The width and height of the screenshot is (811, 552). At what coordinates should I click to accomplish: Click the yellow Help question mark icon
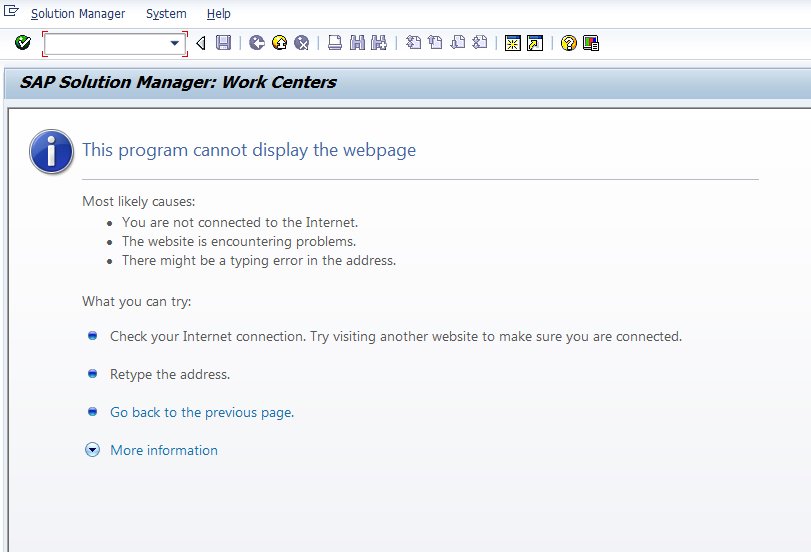tap(568, 43)
